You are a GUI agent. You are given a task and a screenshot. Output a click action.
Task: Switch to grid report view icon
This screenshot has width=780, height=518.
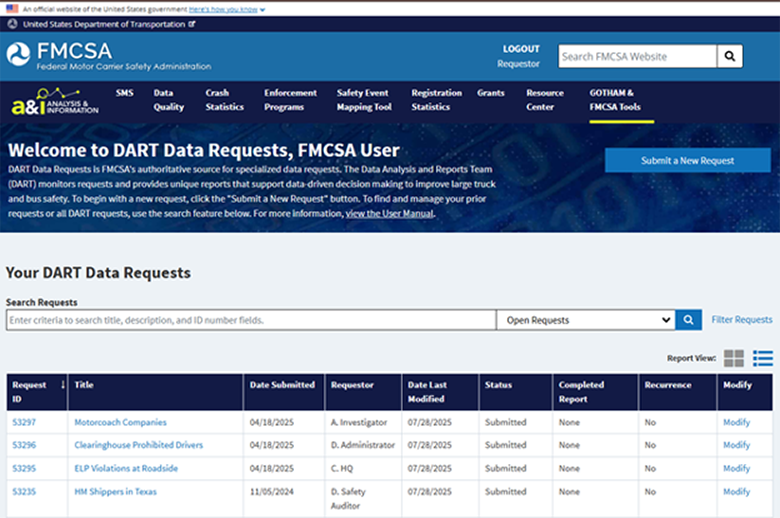[734, 358]
